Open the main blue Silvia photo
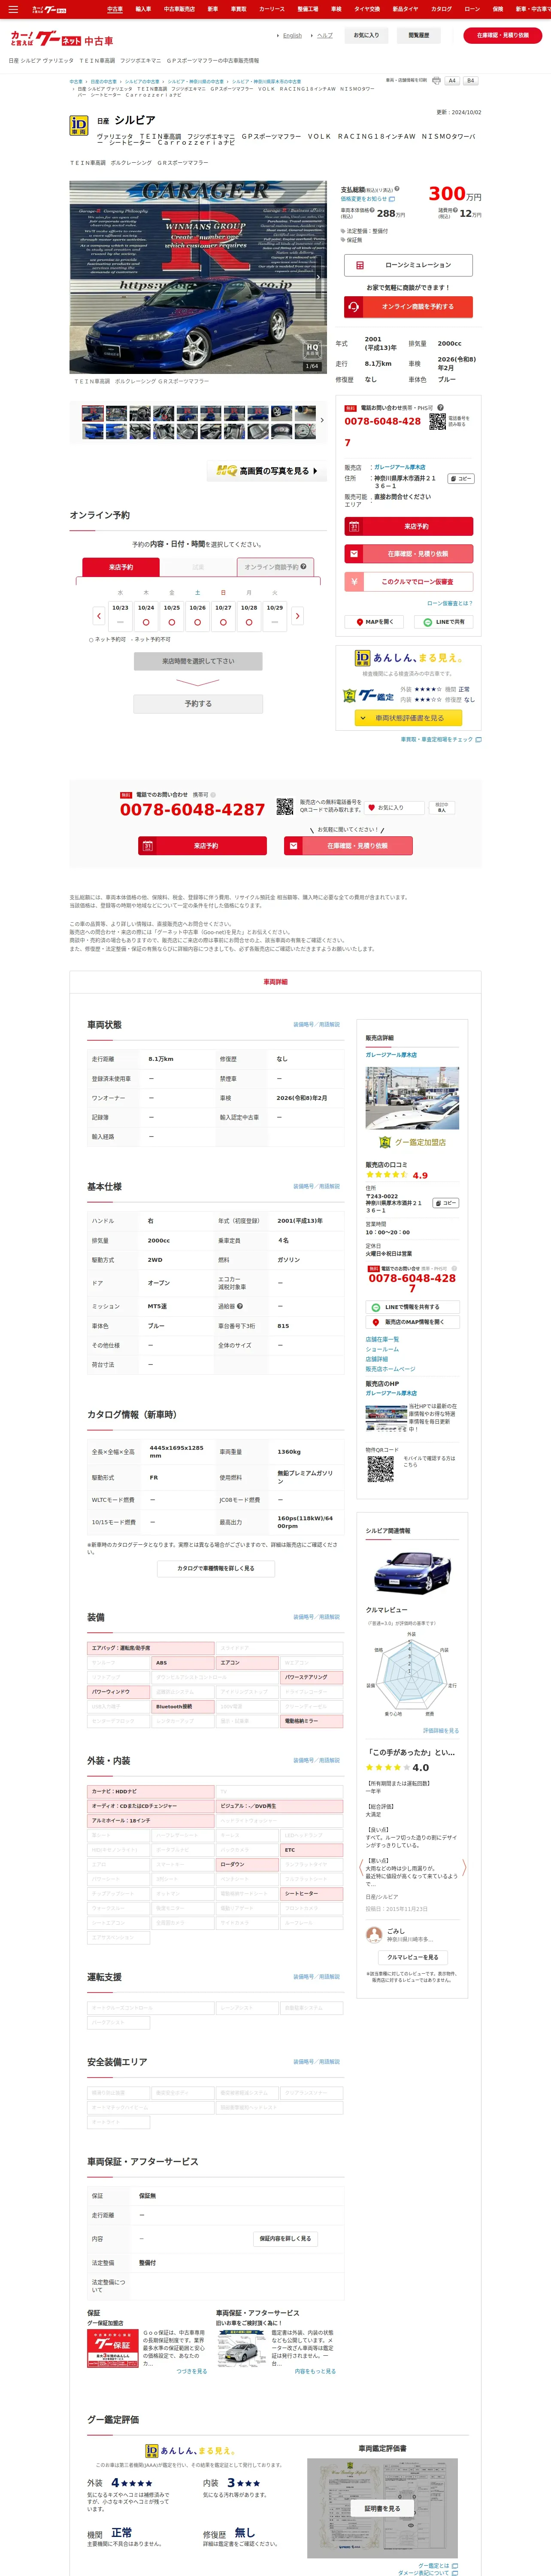Viewport: 551px width, 2576px height. pyautogui.click(x=198, y=277)
